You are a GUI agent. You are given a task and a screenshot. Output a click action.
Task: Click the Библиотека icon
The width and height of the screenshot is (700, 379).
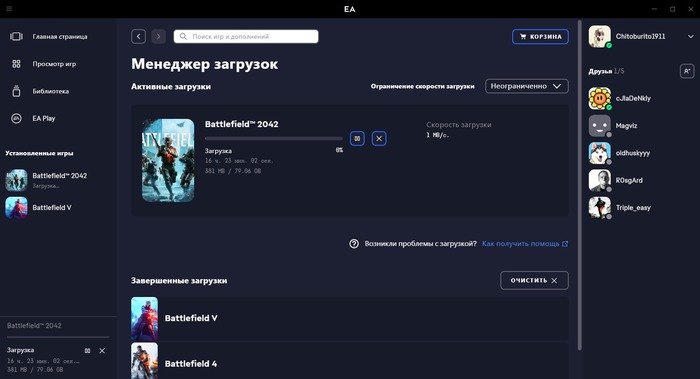pos(17,91)
